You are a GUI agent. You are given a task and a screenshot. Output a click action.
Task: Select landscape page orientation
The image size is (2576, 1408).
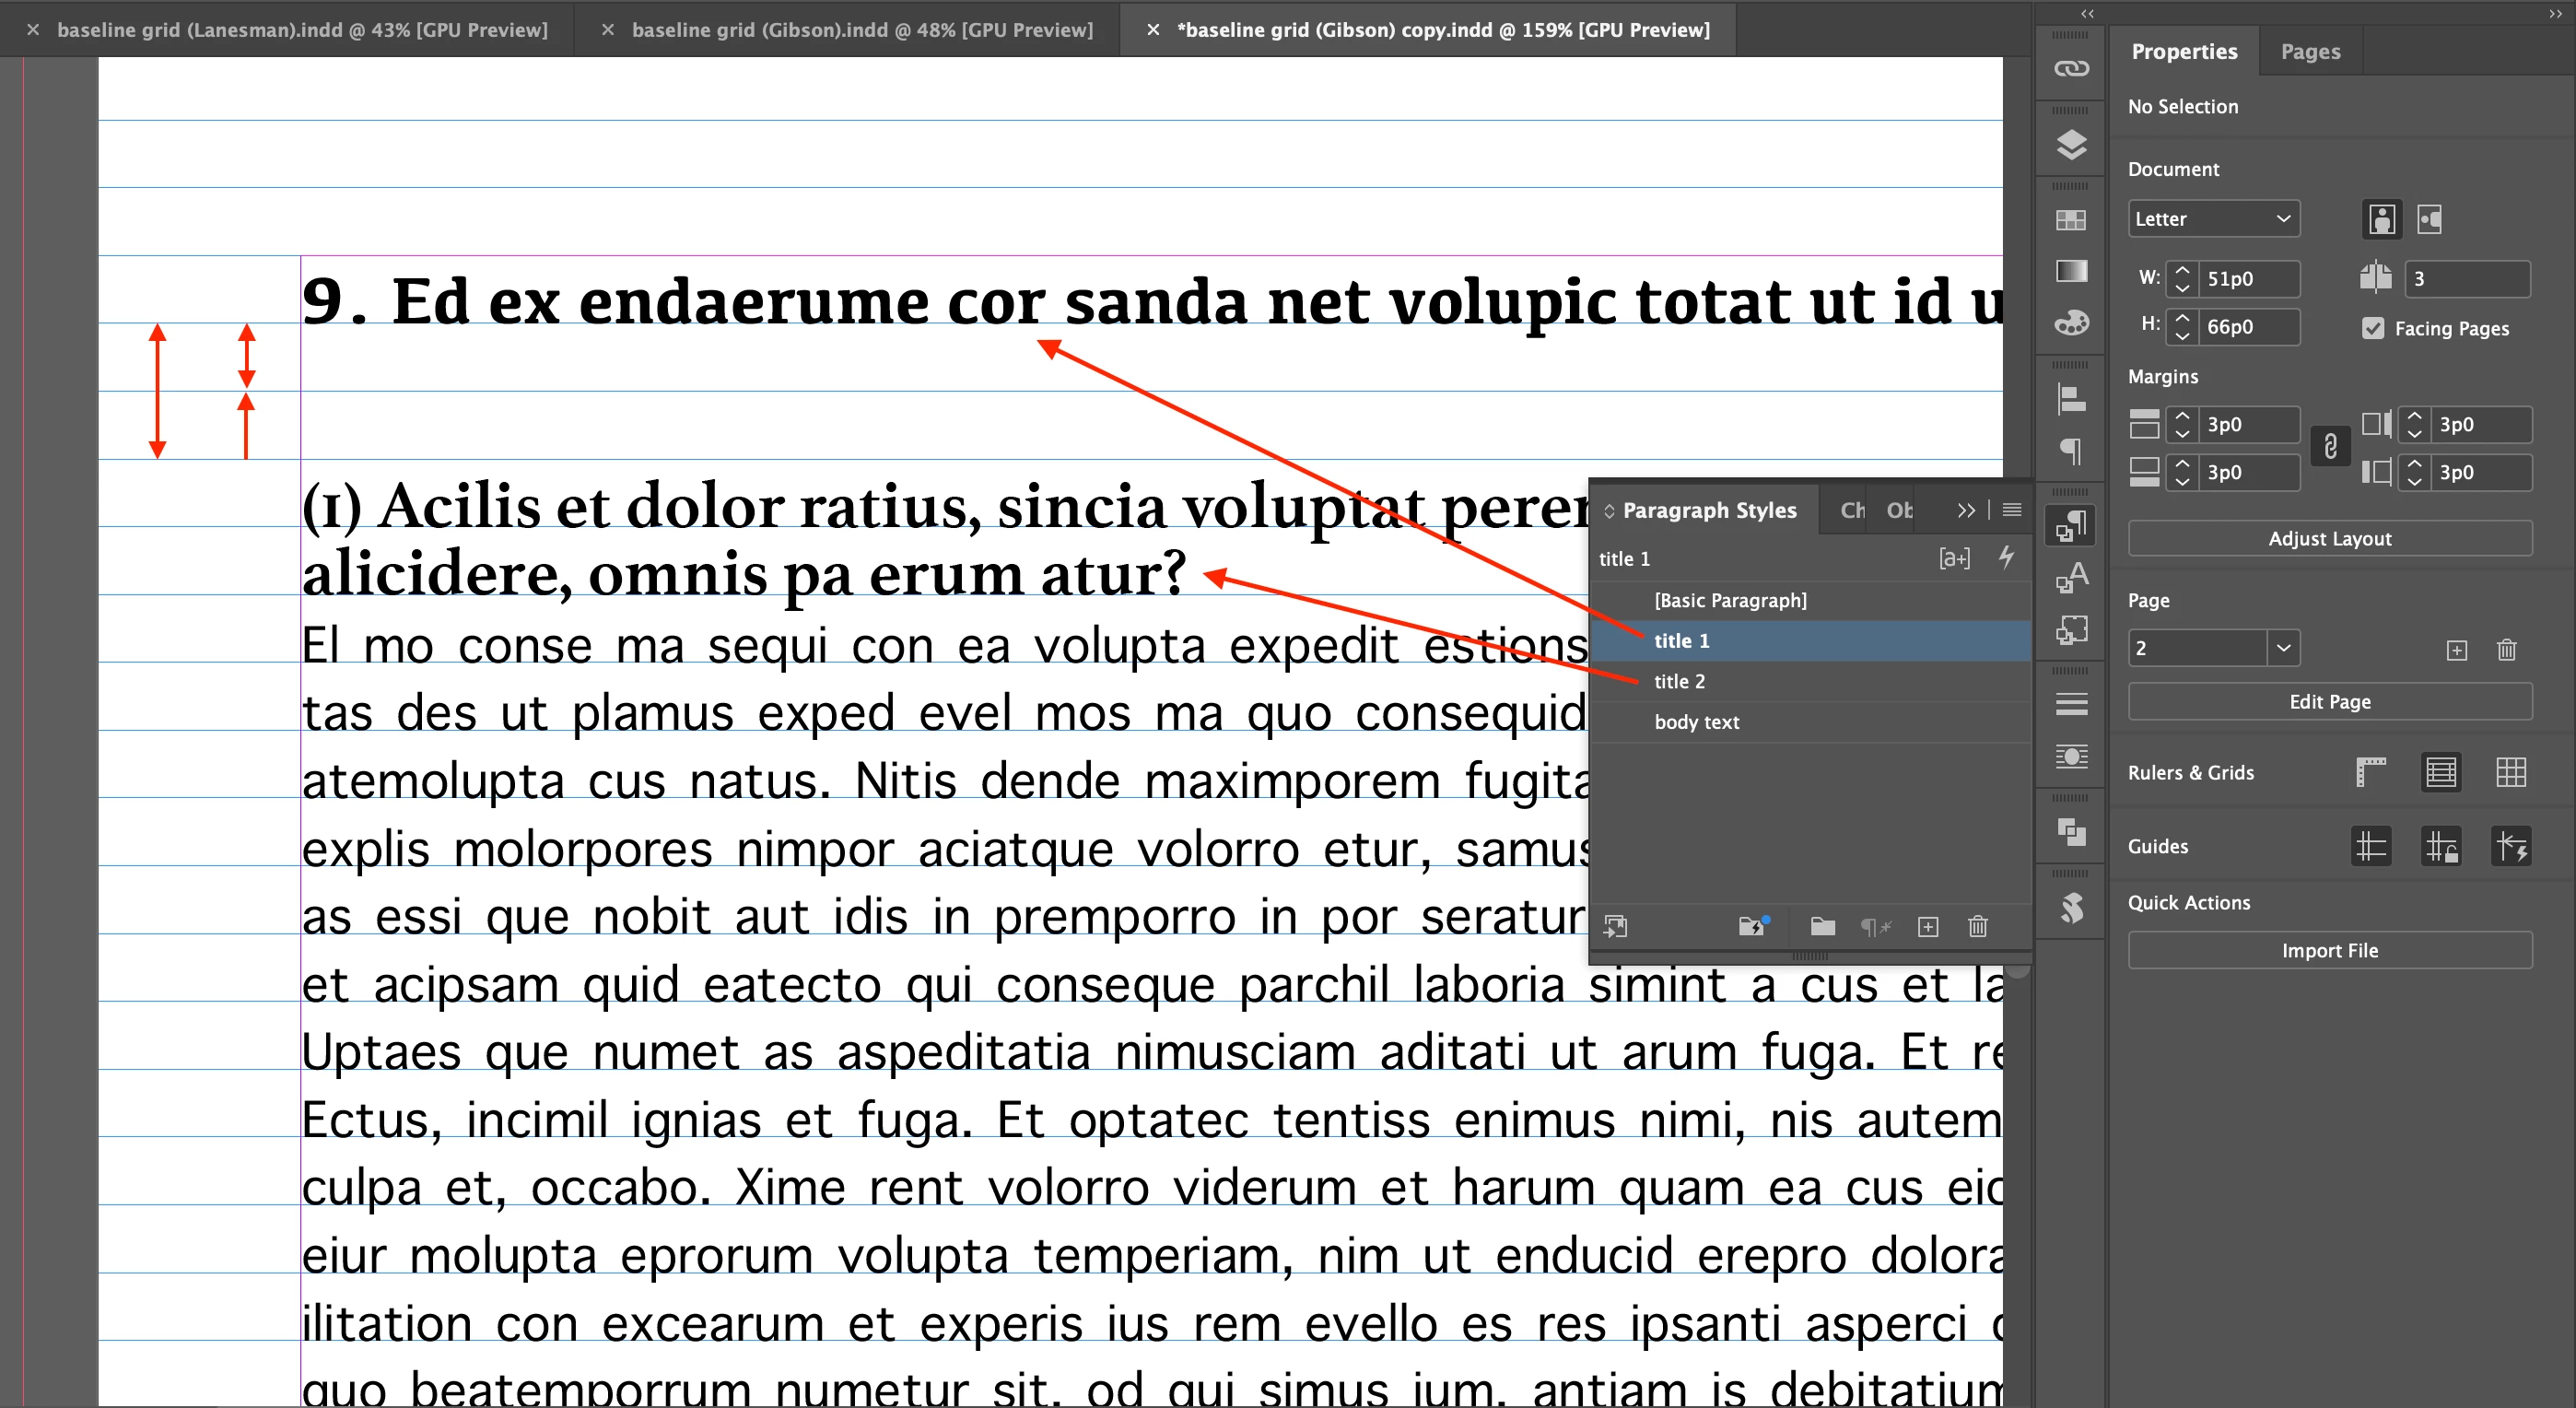click(2429, 219)
